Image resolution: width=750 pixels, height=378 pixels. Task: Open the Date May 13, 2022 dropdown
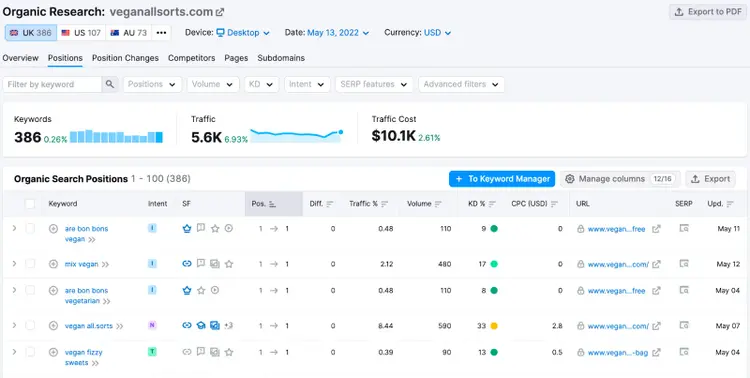(338, 33)
